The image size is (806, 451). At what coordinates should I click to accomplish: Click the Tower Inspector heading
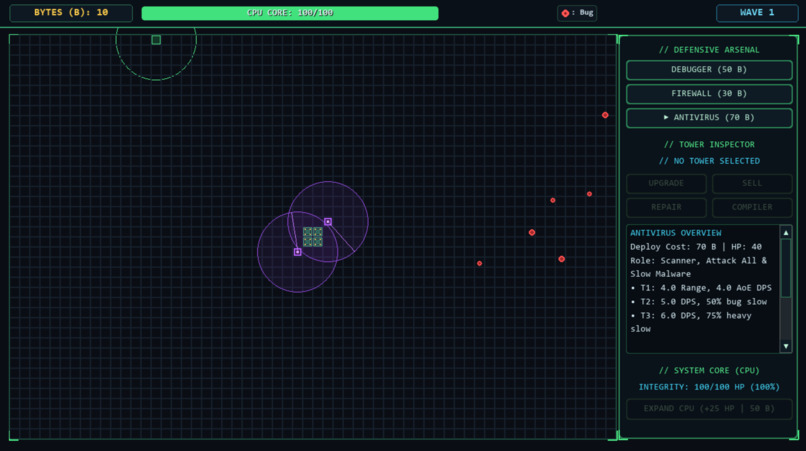pos(709,145)
